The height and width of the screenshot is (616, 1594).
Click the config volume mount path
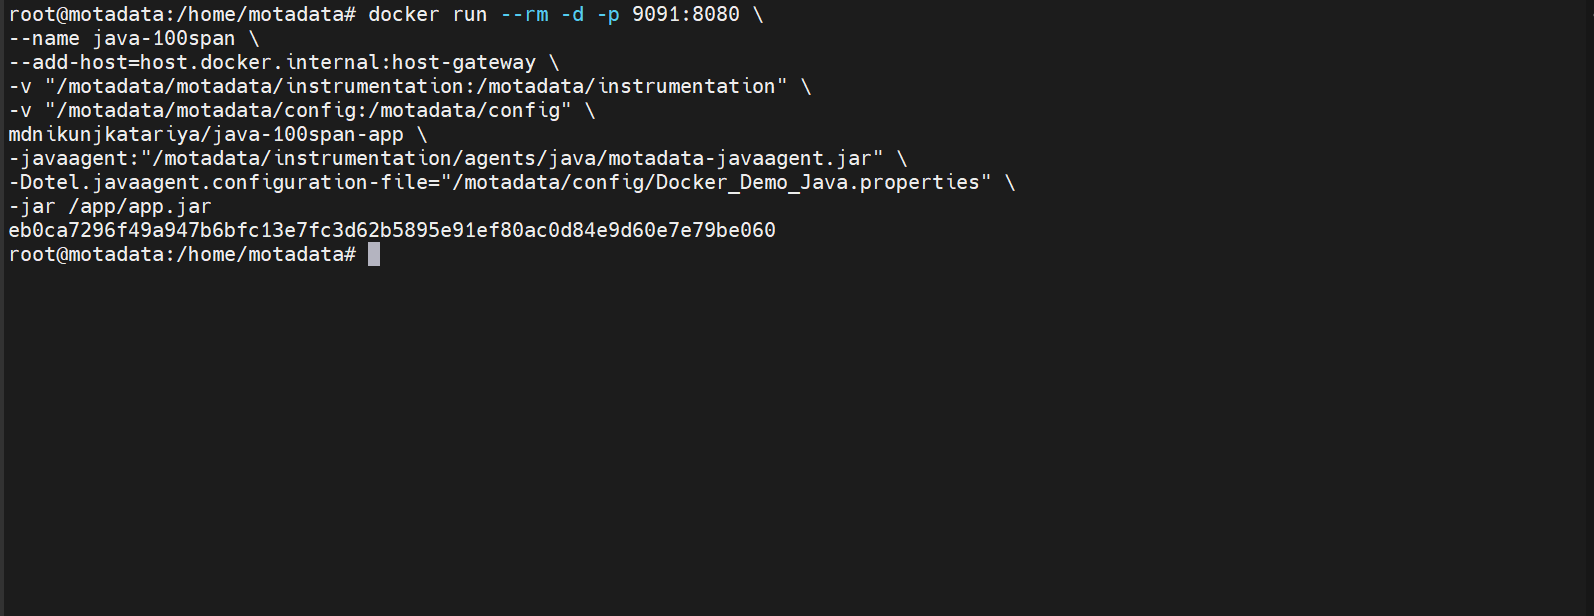point(308,110)
